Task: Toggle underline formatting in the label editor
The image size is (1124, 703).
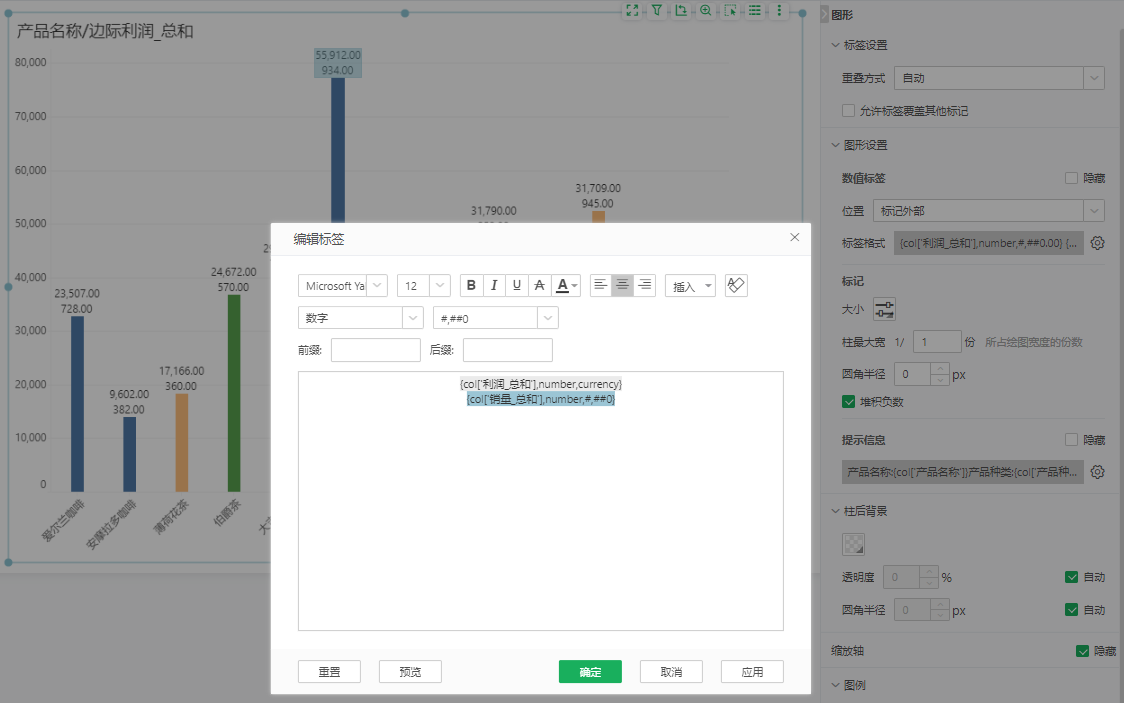Action: 517,285
